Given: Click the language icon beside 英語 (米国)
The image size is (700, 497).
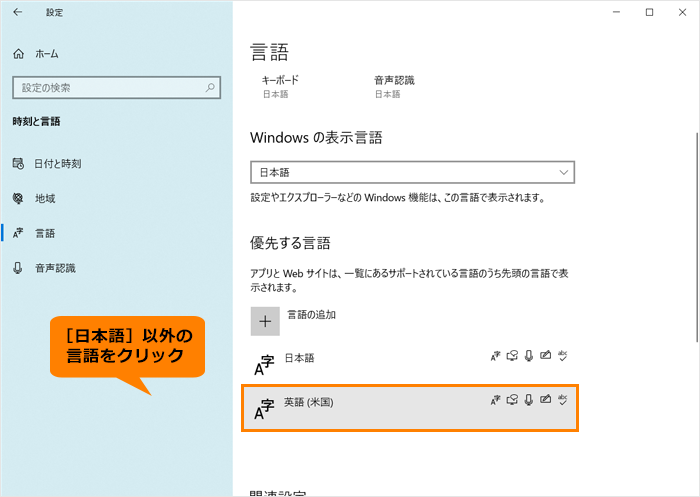Looking at the screenshot, I should [x=264, y=409].
